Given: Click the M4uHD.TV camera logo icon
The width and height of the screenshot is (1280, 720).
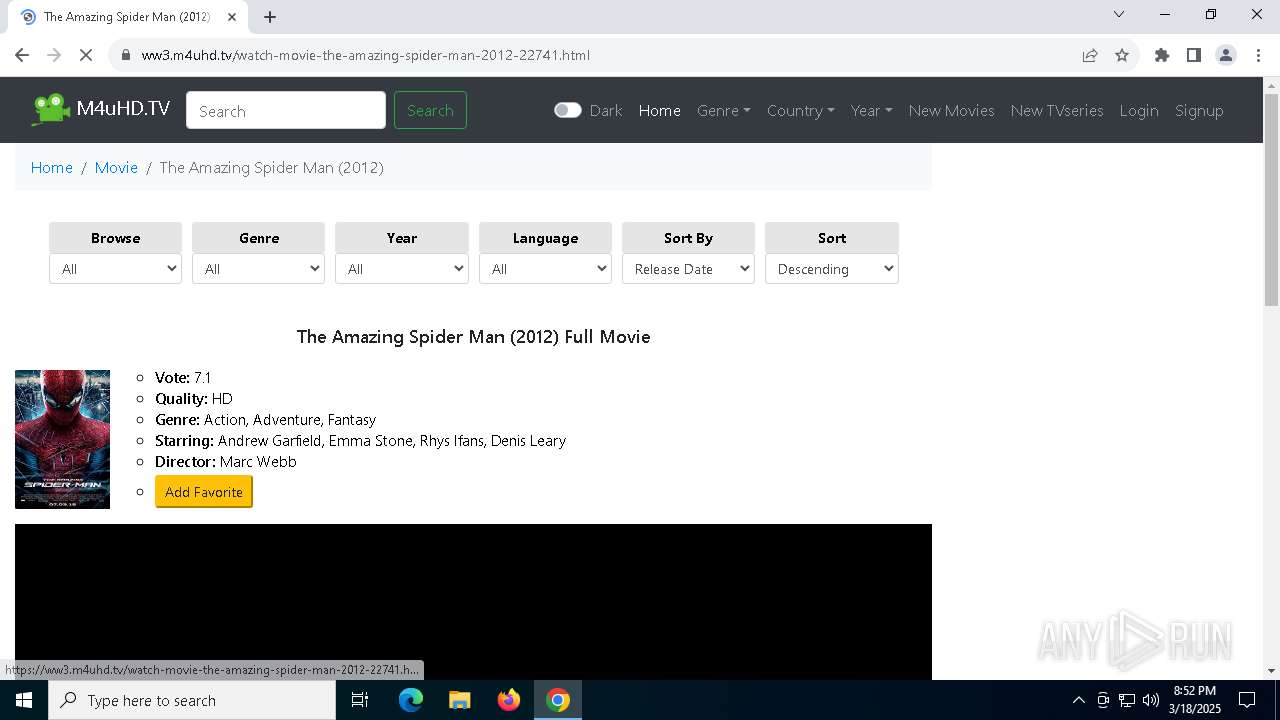Looking at the screenshot, I should click(x=50, y=109).
